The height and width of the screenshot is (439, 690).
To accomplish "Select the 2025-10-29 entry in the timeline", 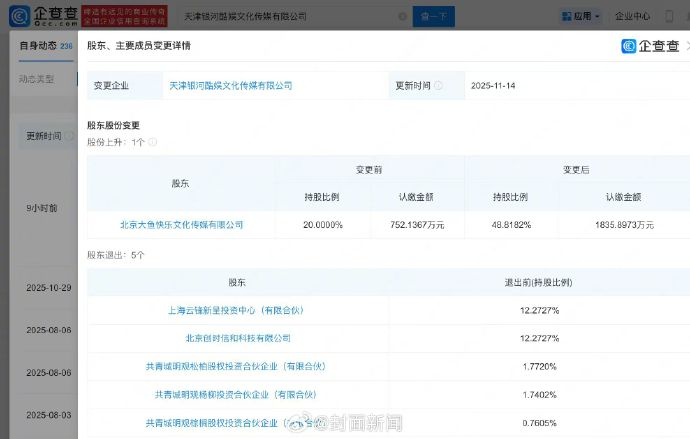I will point(48,287).
